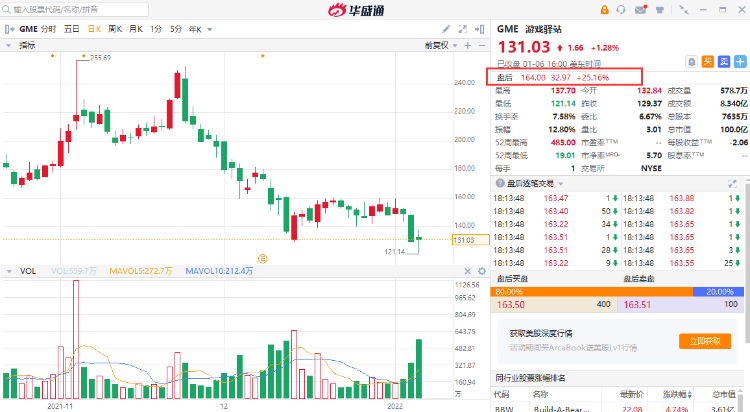Select the 周K weekly candlestick tab
The height and width of the screenshot is (412, 750).
[x=115, y=29]
